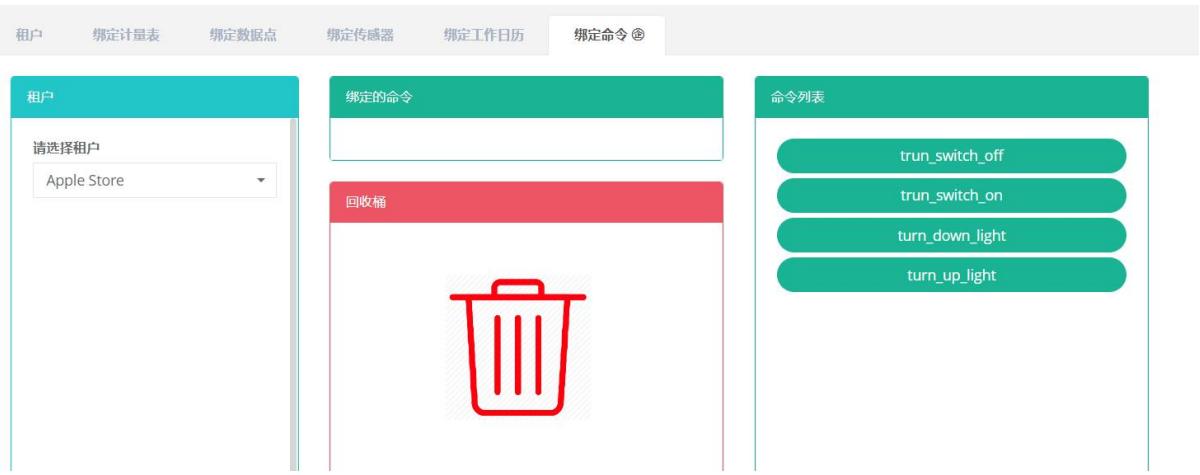Select the trun_switch_on command
The height and width of the screenshot is (475, 1200).
tap(951, 196)
